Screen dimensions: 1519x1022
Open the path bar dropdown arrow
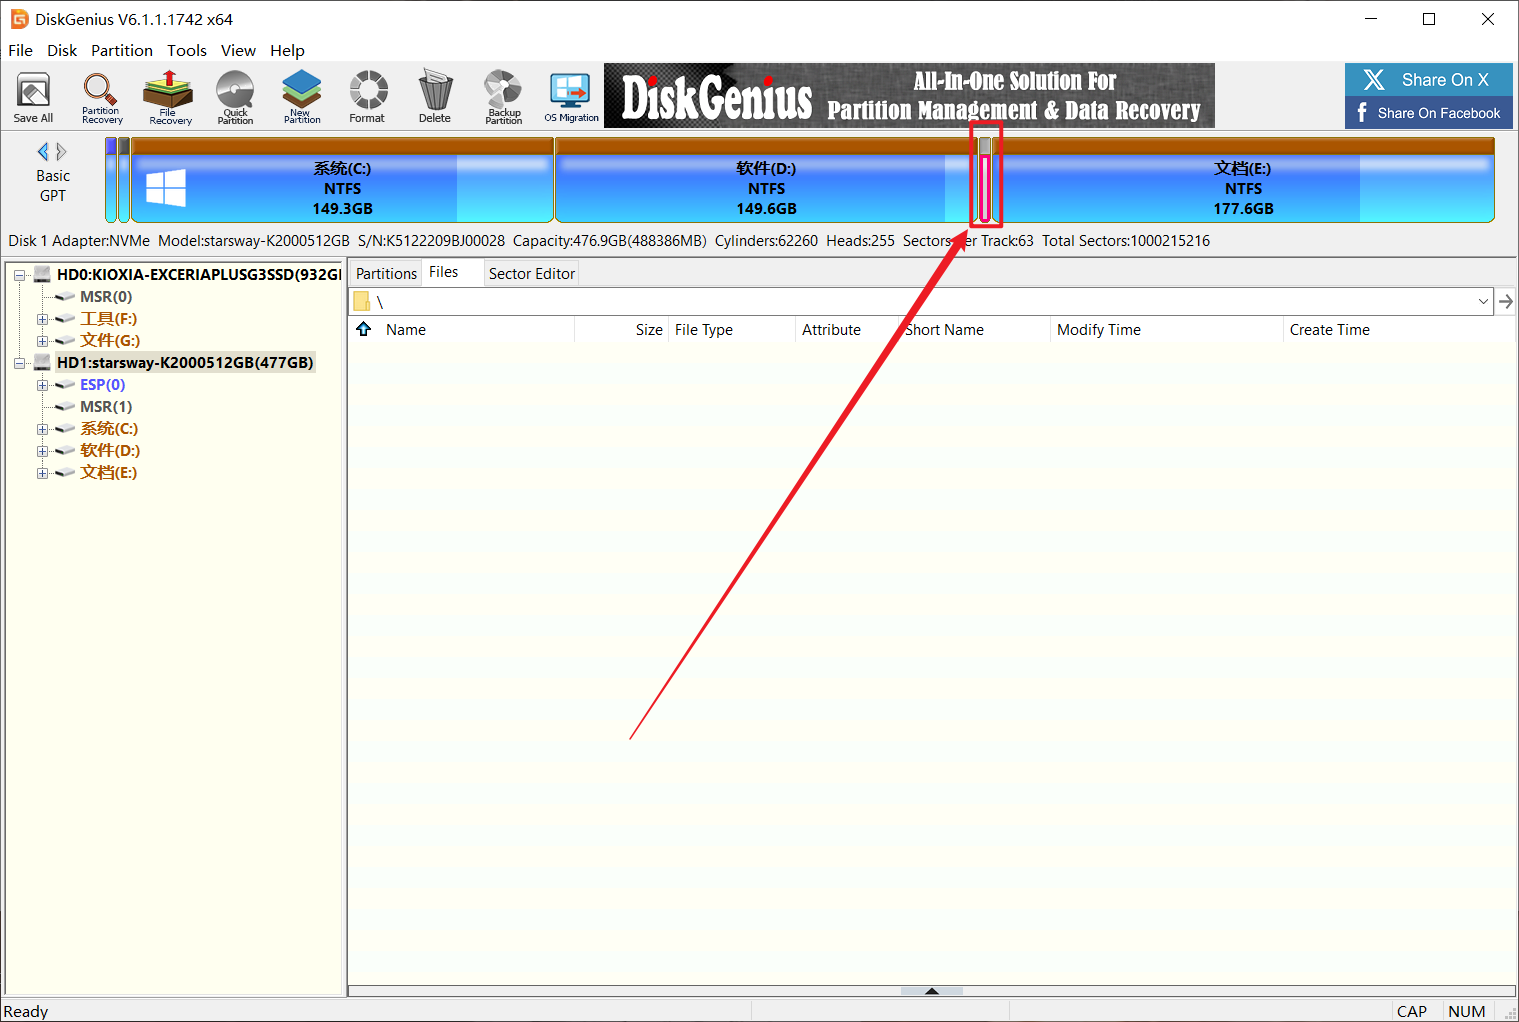(1483, 302)
